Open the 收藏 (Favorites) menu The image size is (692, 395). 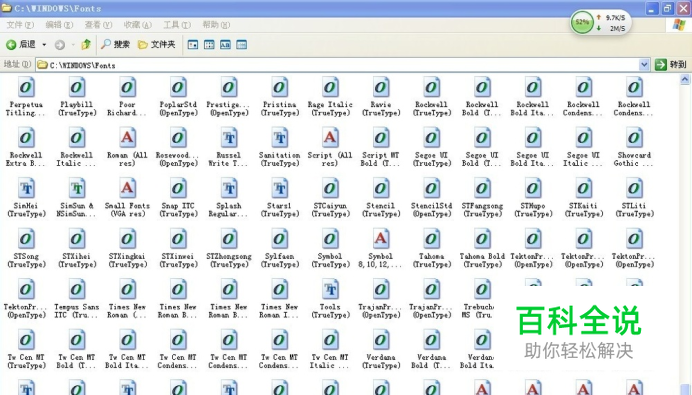click(x=137, y=25)
